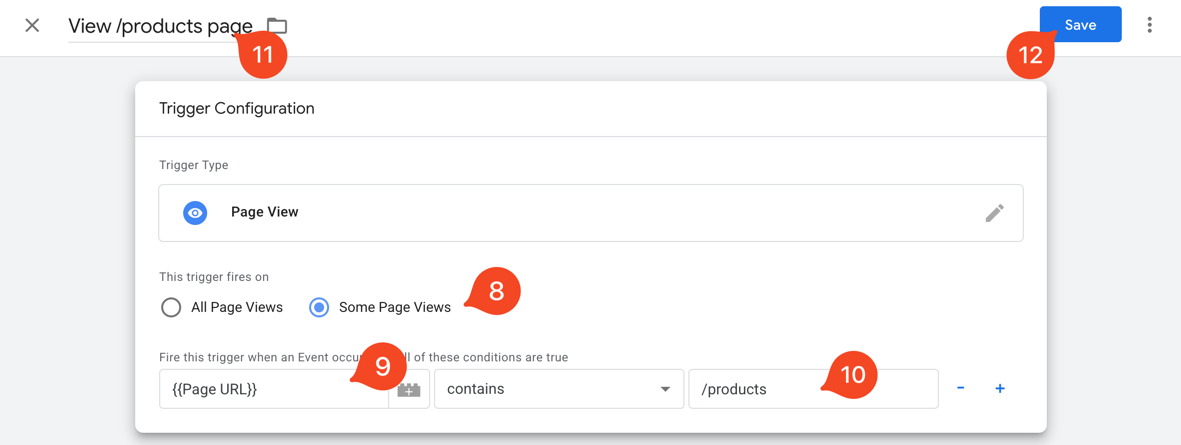Click the pencil icon to edit trigger type
The image size is (1181, 445).
click(x=994, y=213)
